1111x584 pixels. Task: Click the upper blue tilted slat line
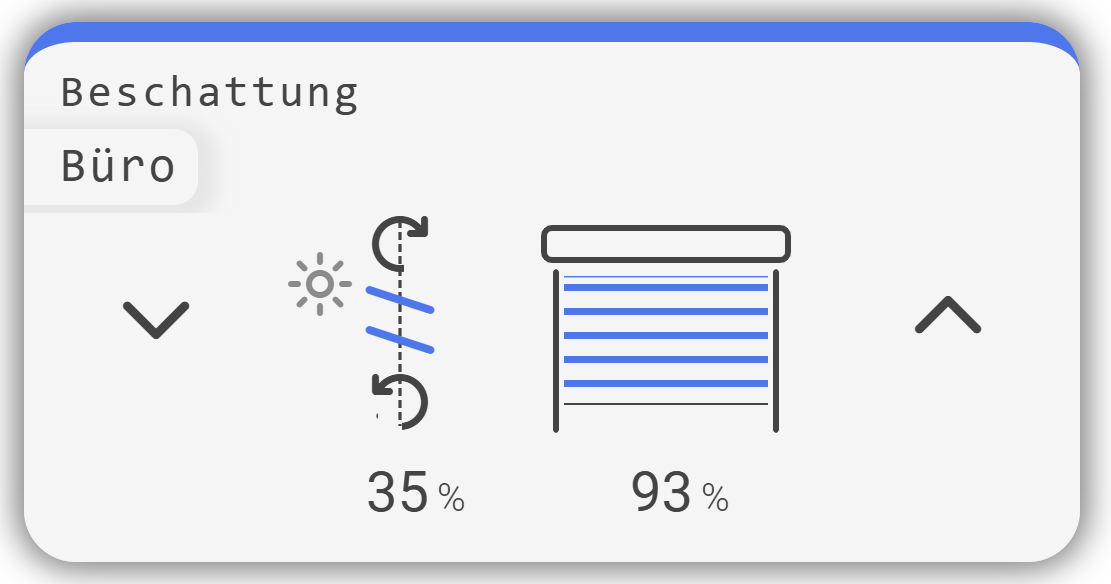[400, 300]
